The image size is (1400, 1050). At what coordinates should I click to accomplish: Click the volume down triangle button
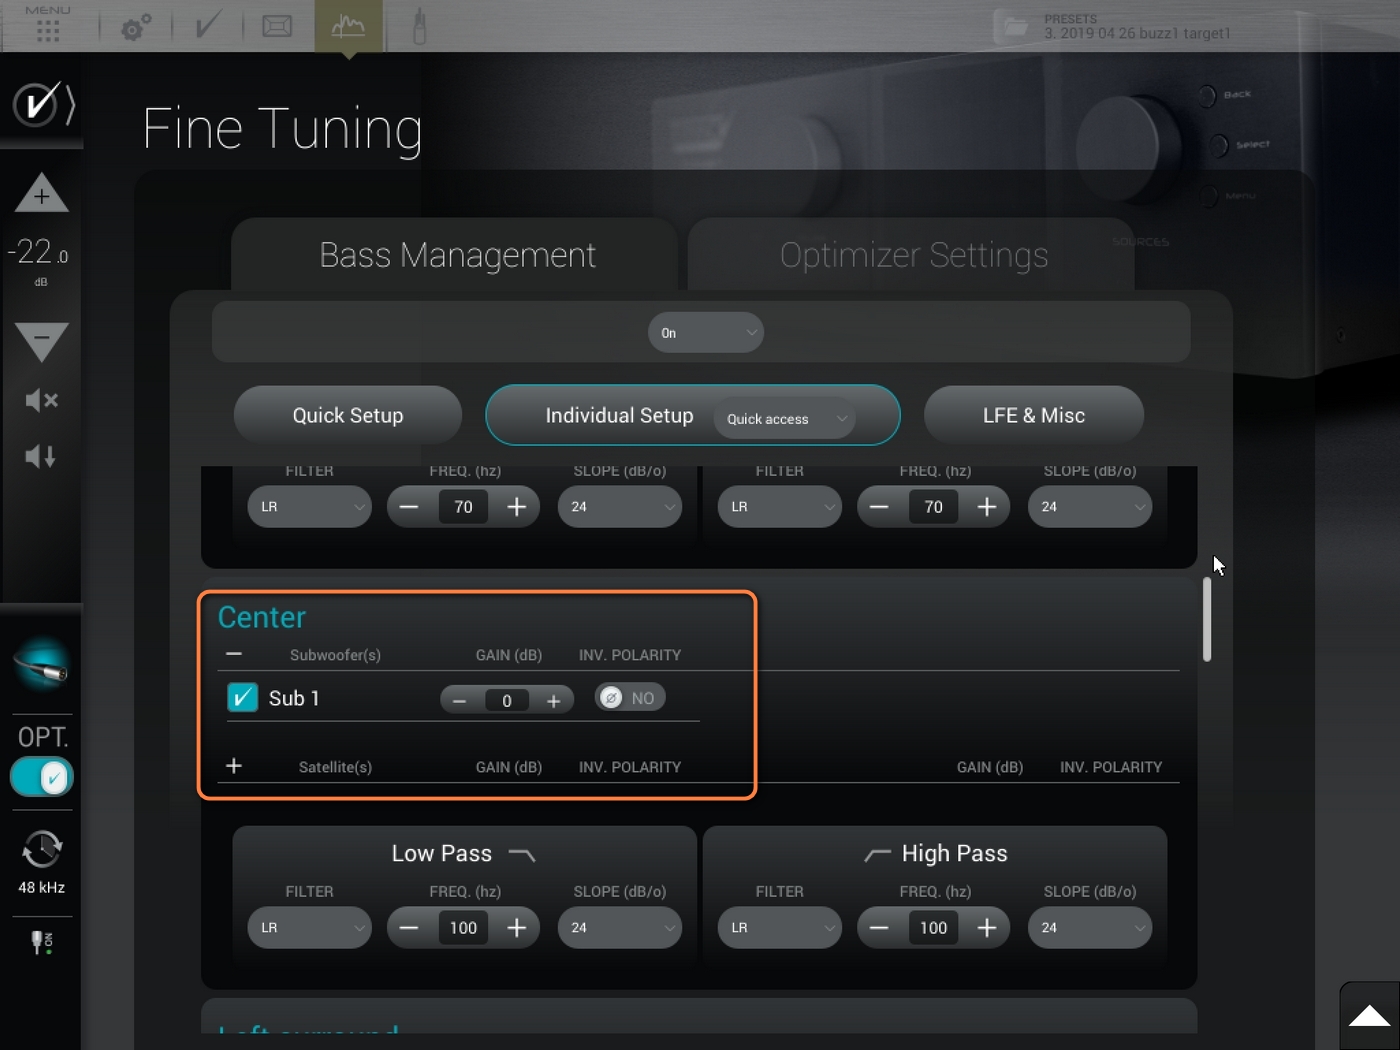[41, 340]
